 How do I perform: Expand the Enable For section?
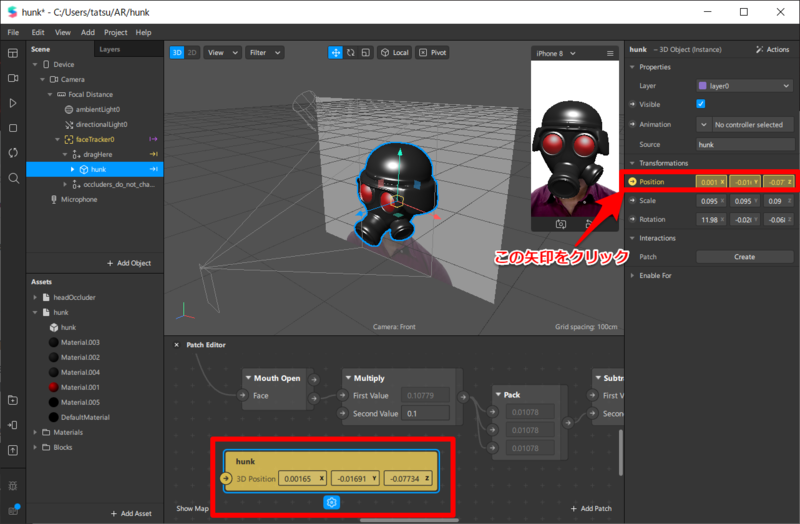(x=632, y=276)
